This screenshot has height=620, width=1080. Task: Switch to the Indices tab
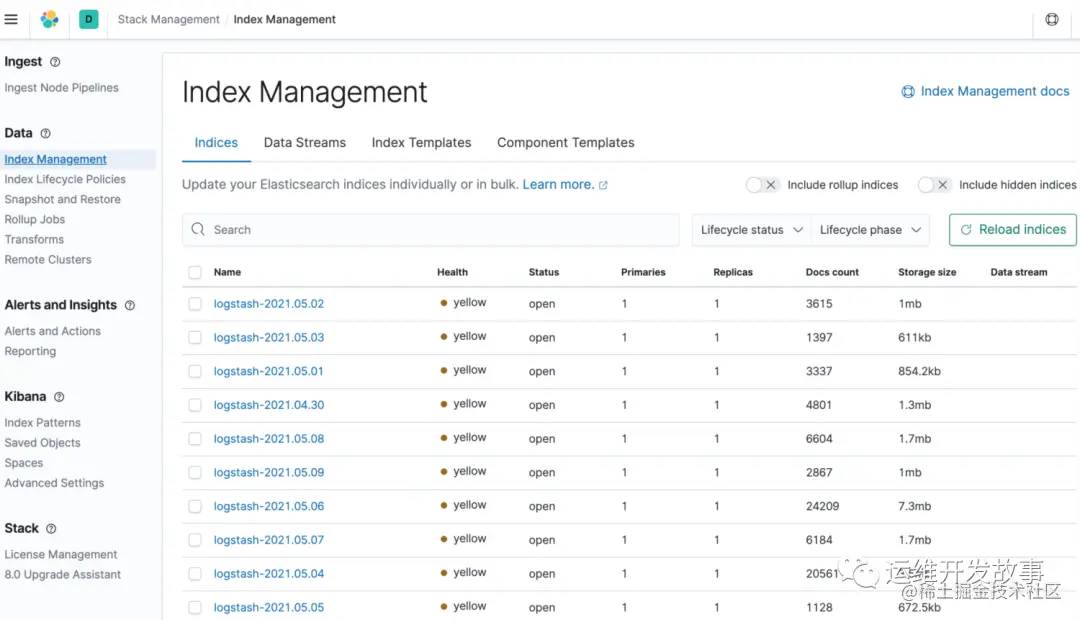pyautogui.click(x=216, y=143)
